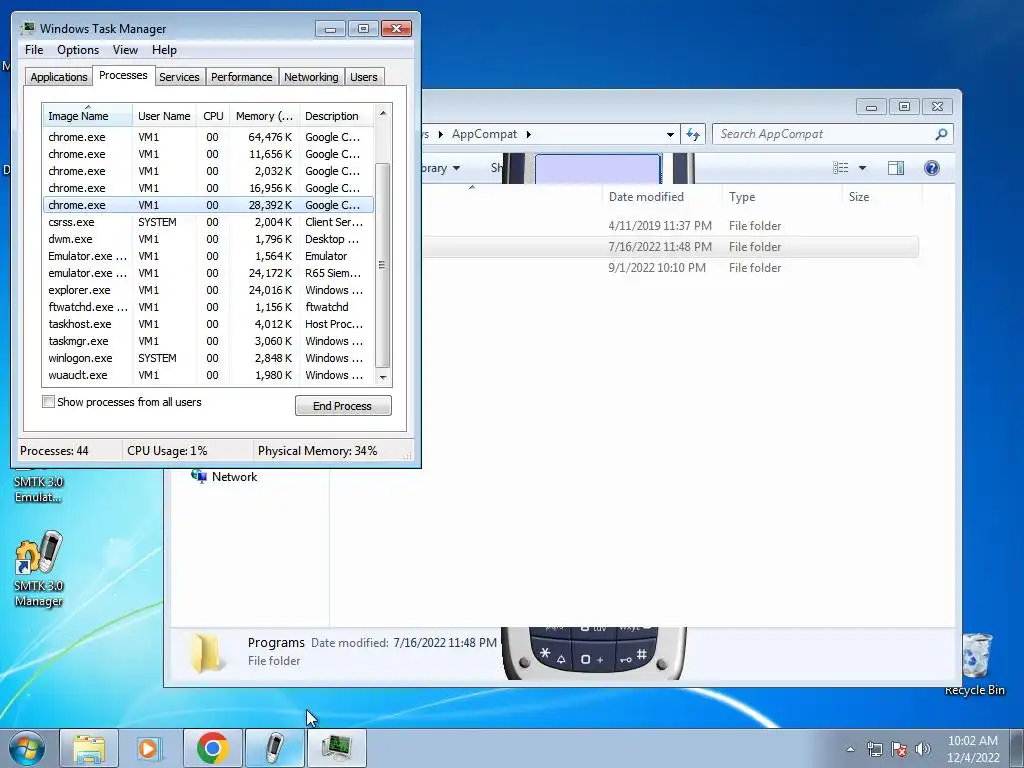Viewport: 1024px width, 768px height.
Task: Open the View menu in Task Manager
Action: click(125, 50)
